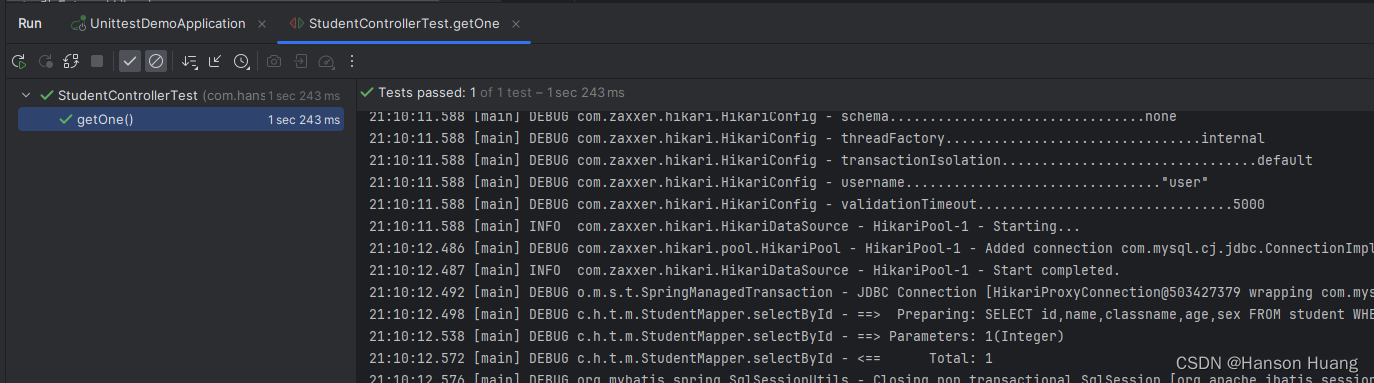The image size is (1374, 383).
Task: Collapse the StudentControllerTest tree node
Action: pyautogui.click(x=27, y=96)
